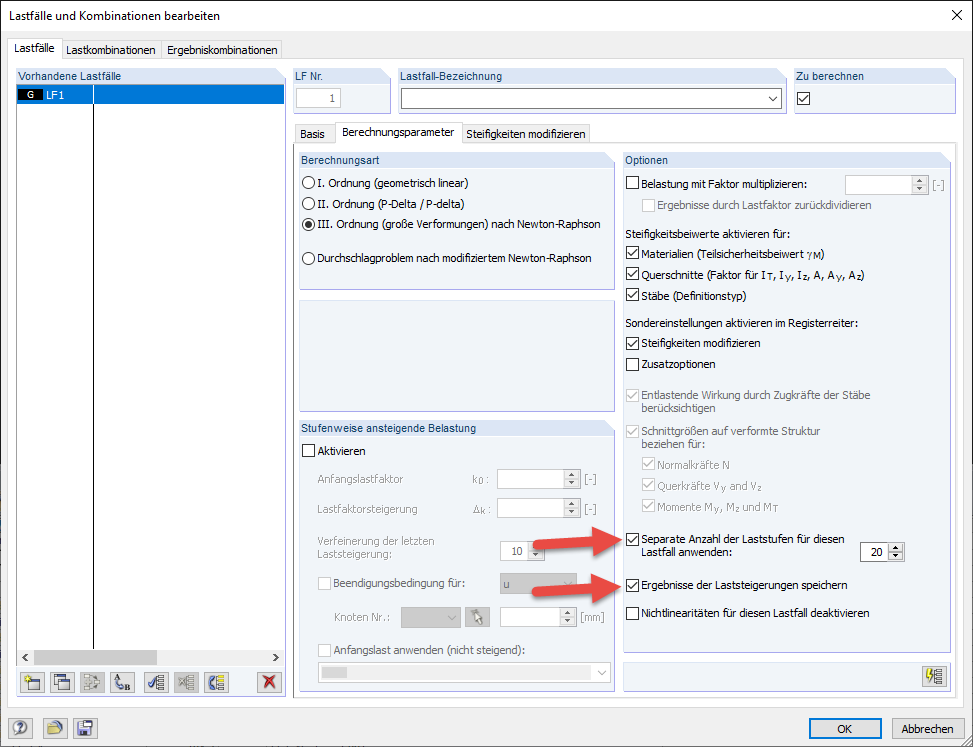
Task: Click the load factor multiplier stepper
Action: click(x=920, y=184)
